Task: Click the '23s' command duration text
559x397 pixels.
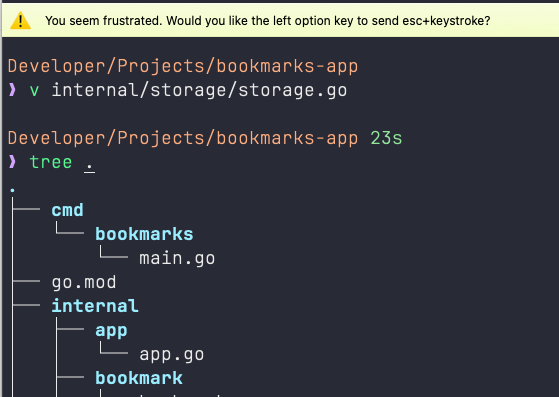Action: 386,138
